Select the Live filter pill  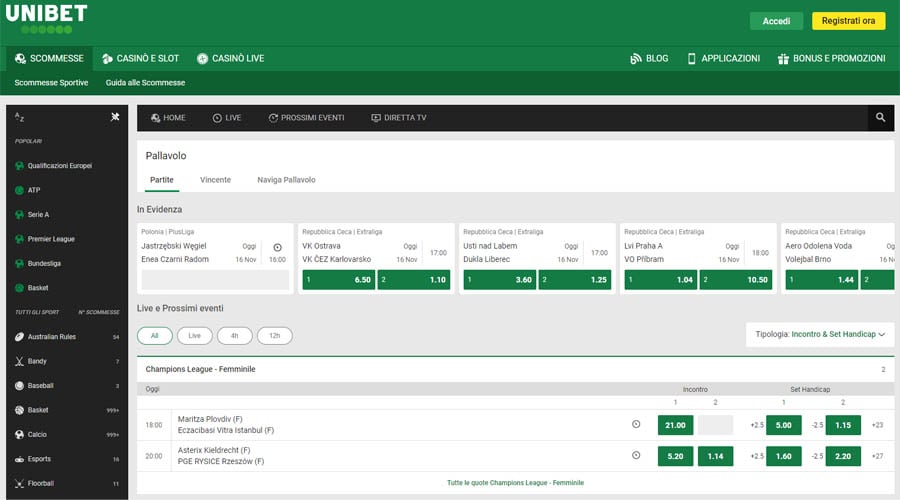pyautogui.click(x=195, y=336)
